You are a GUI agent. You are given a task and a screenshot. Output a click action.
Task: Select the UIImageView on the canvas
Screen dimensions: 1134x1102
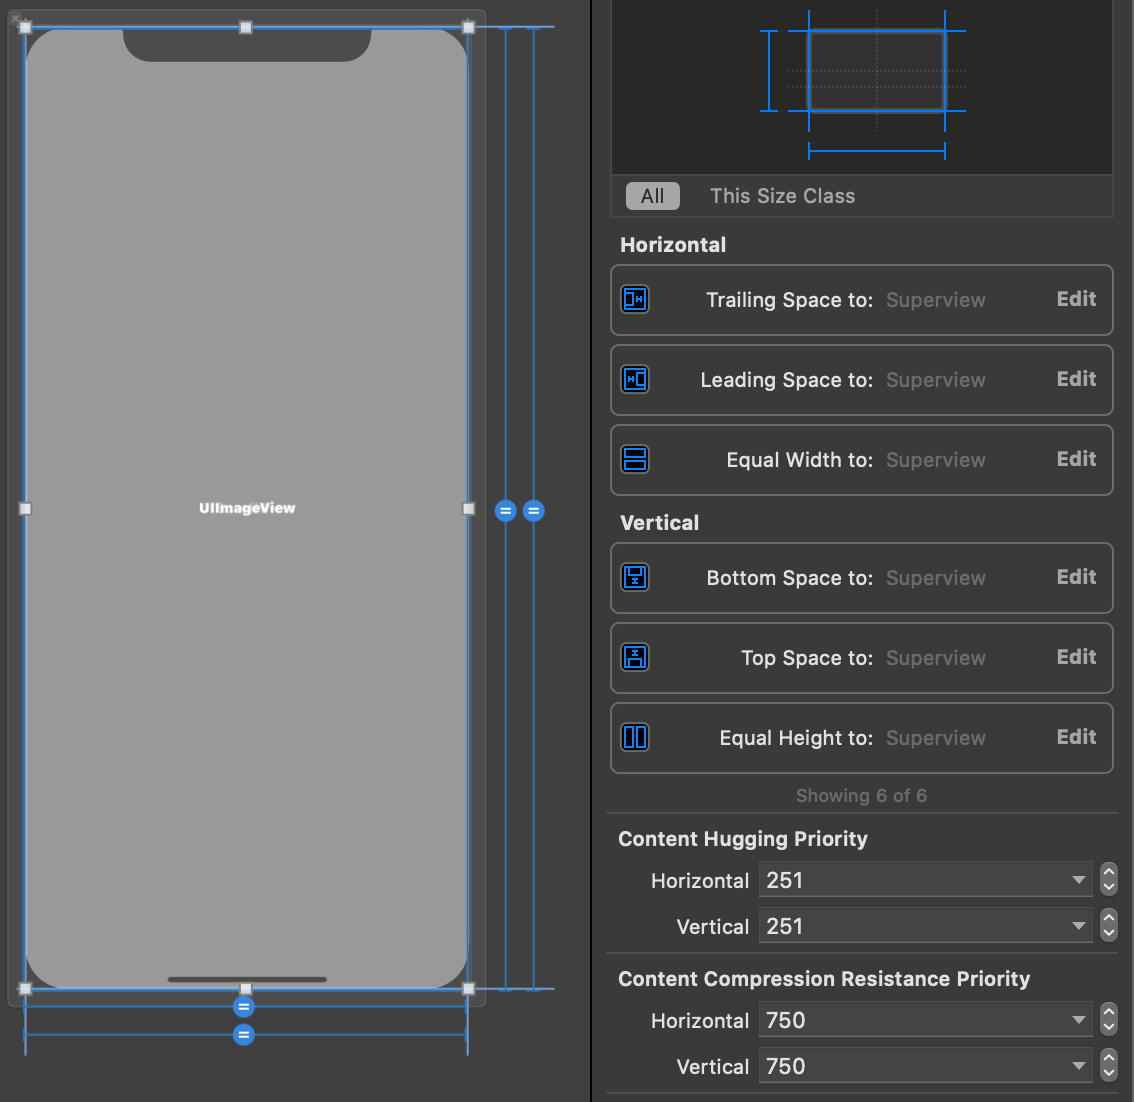point(247,508)
